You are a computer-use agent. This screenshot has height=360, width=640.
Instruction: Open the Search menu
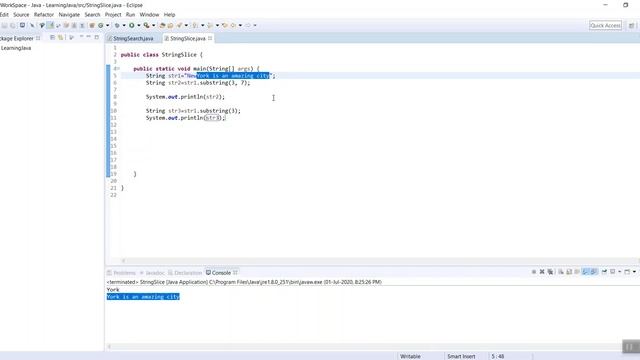coord(92,14)
